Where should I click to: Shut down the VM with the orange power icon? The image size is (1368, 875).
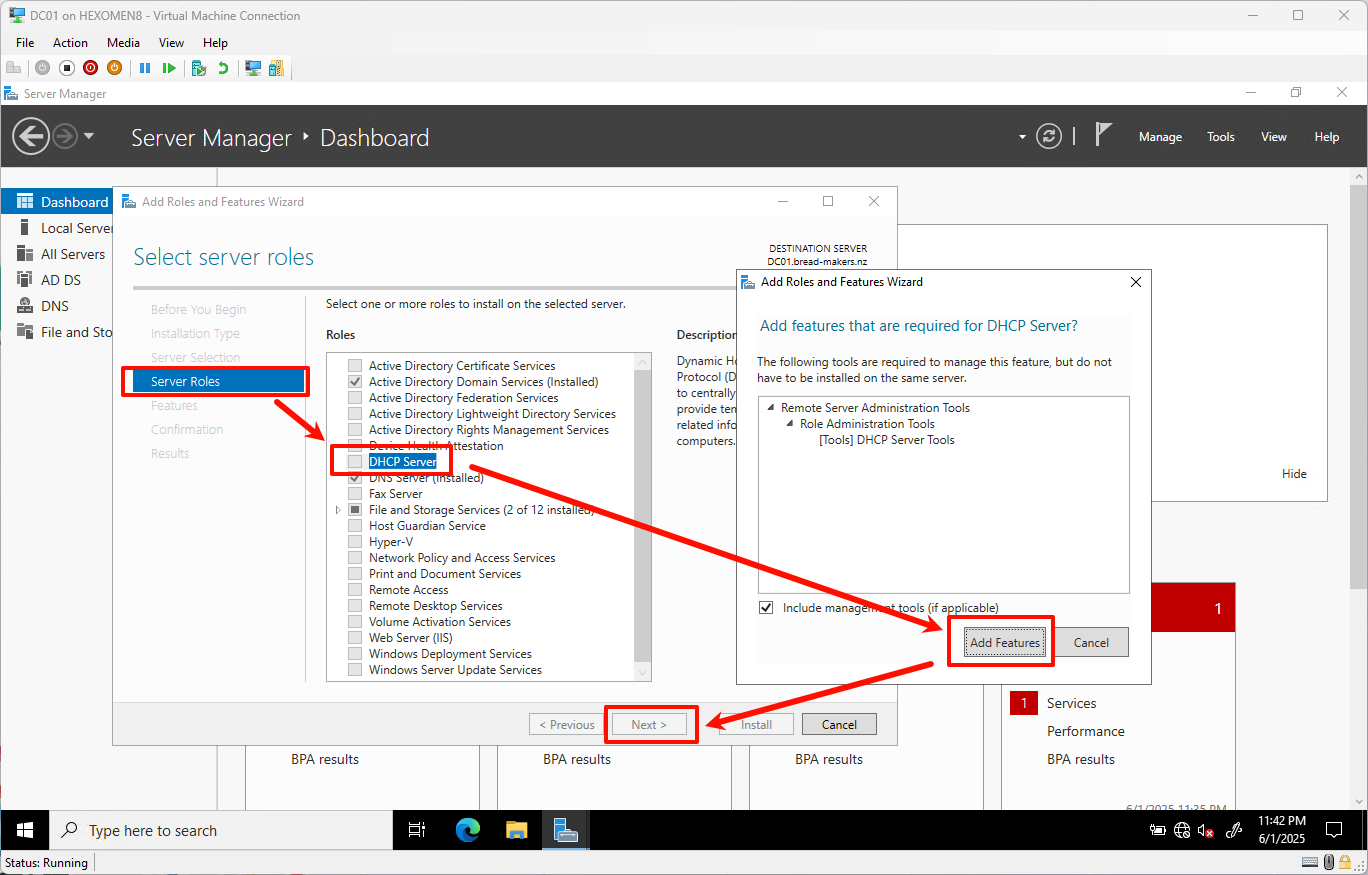115,67
